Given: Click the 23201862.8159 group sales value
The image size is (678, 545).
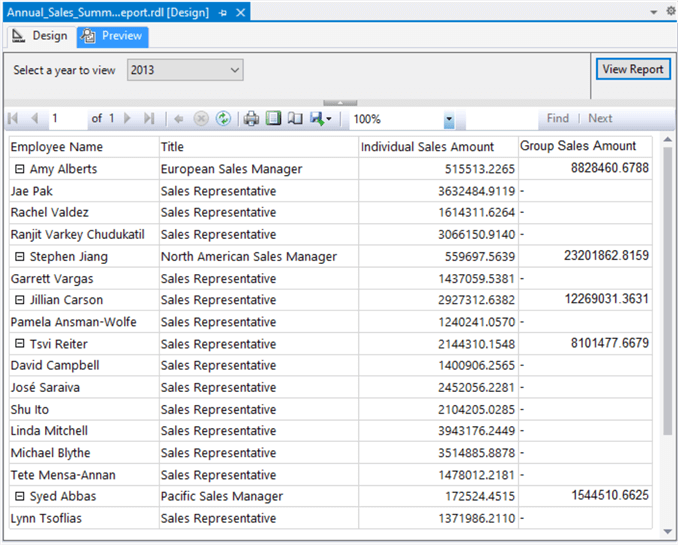Looking at the screenshot, I should 606,256.
